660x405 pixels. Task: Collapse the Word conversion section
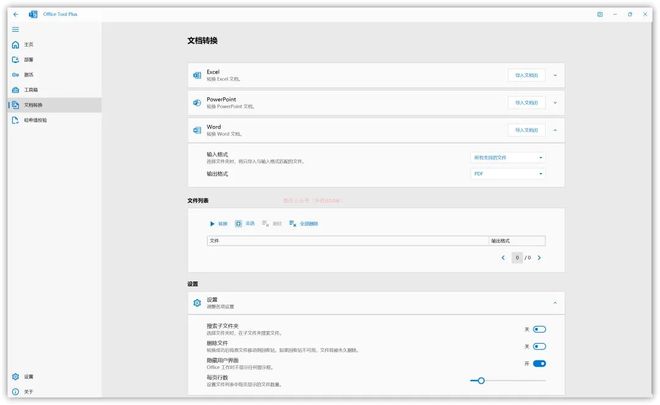coord(555,131)
